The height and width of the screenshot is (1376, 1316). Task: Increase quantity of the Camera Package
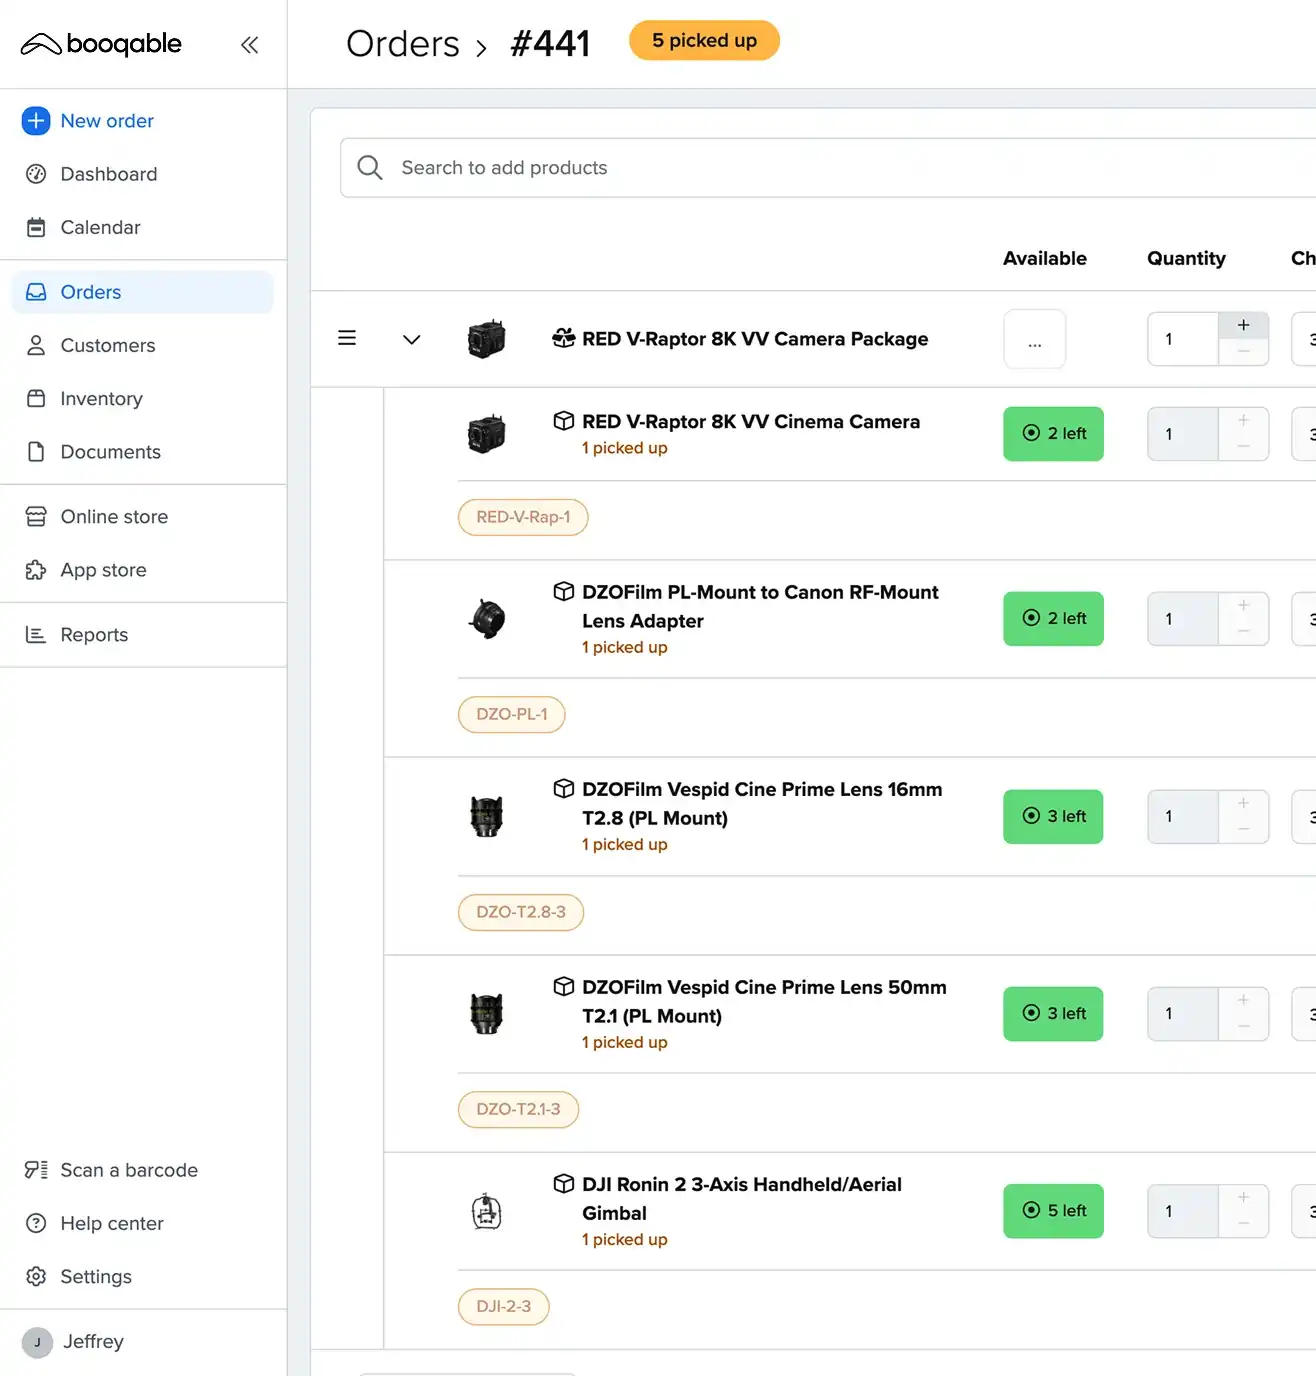click(1243, 325)
